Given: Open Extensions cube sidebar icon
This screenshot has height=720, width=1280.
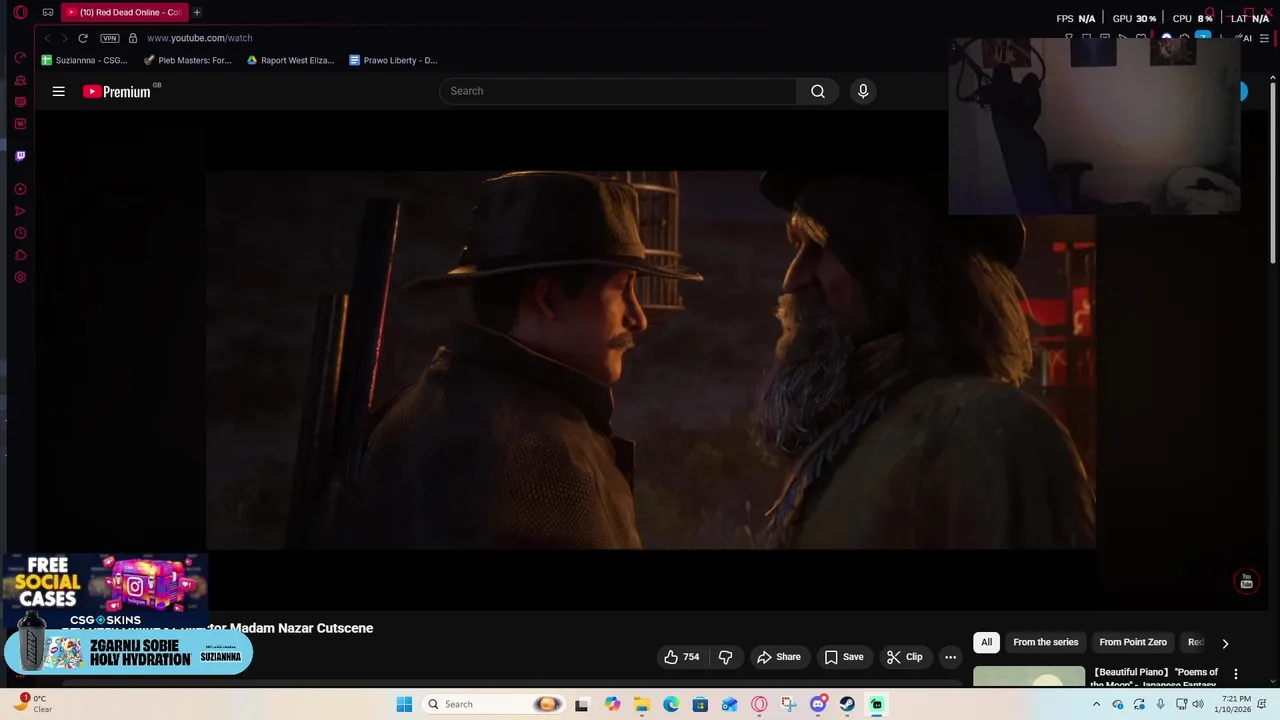Looking at the screenshot, I should coord(20,255).
